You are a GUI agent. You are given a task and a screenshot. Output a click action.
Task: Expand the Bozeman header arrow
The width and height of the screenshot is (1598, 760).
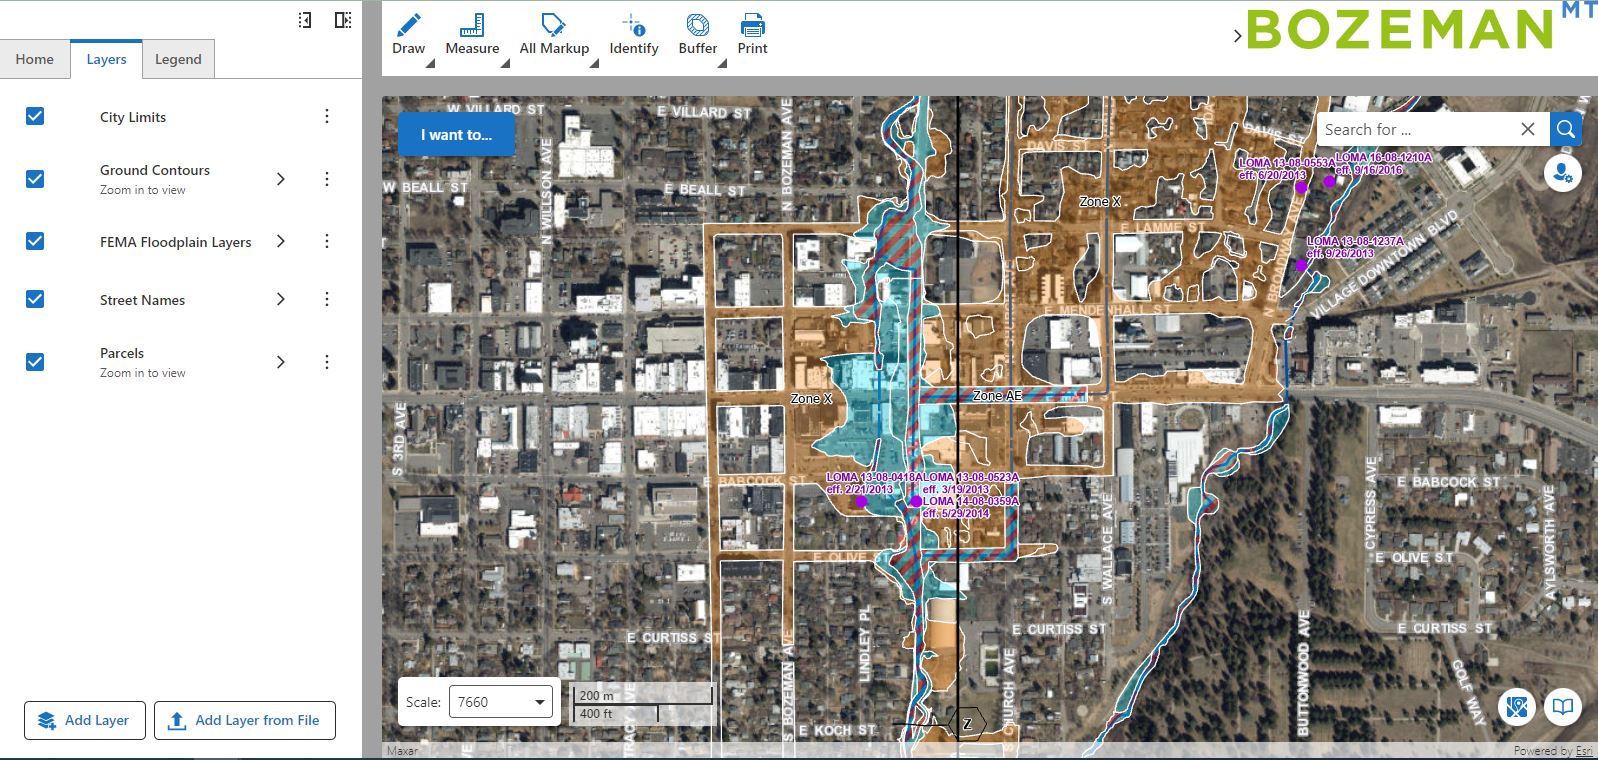click(x=1237, y=36)
